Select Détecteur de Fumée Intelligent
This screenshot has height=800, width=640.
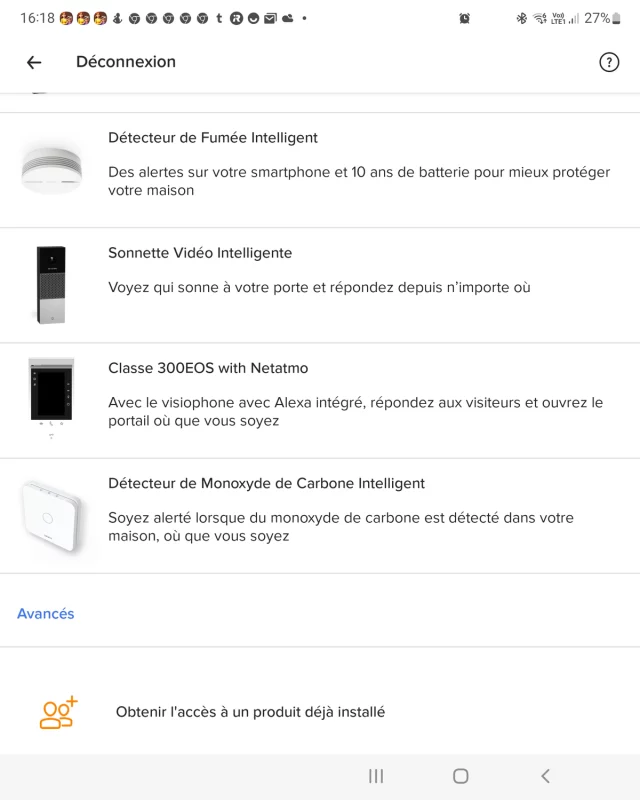[213, 138]
